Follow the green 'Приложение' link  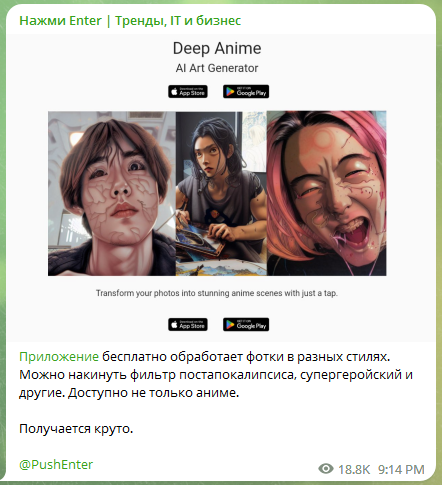tap(59, 357)
